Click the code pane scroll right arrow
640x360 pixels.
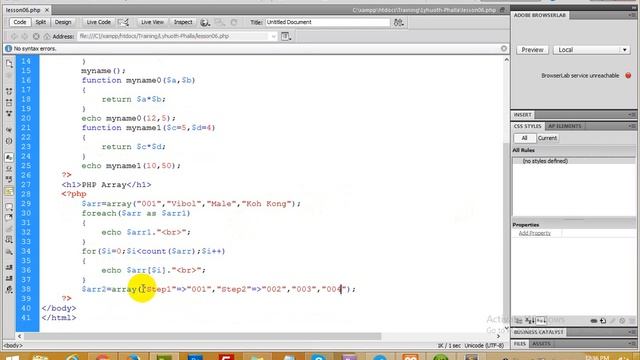pos(498,336)
